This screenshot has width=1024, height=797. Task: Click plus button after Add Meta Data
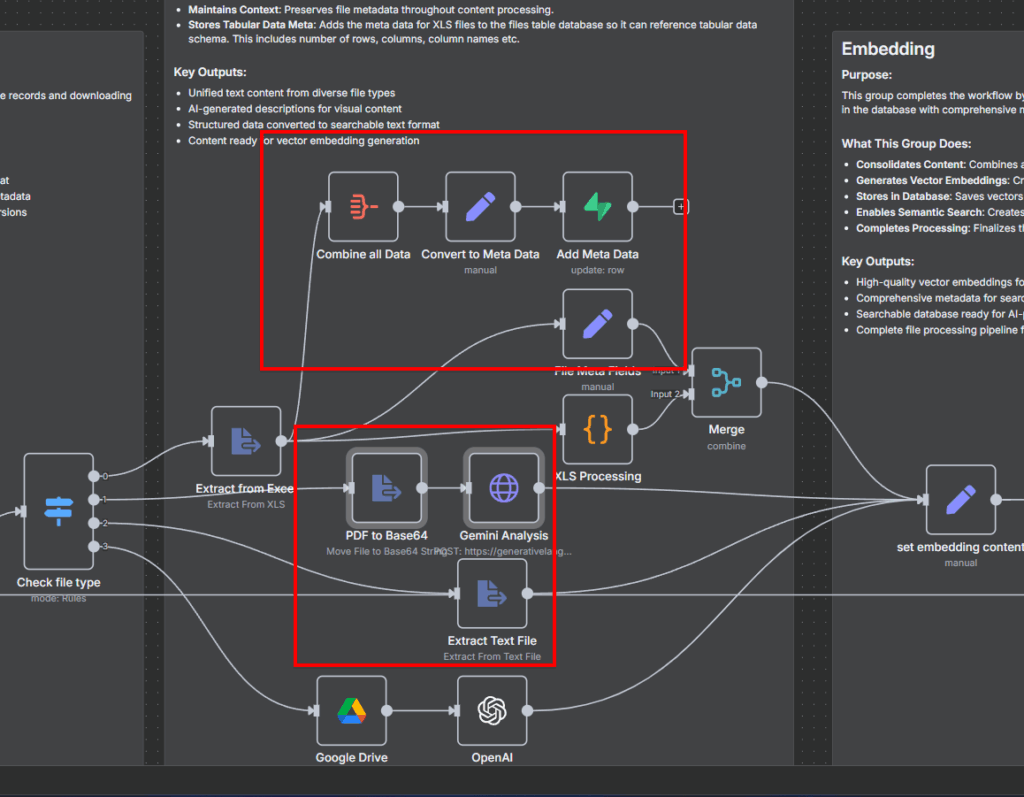pos(681,207)
